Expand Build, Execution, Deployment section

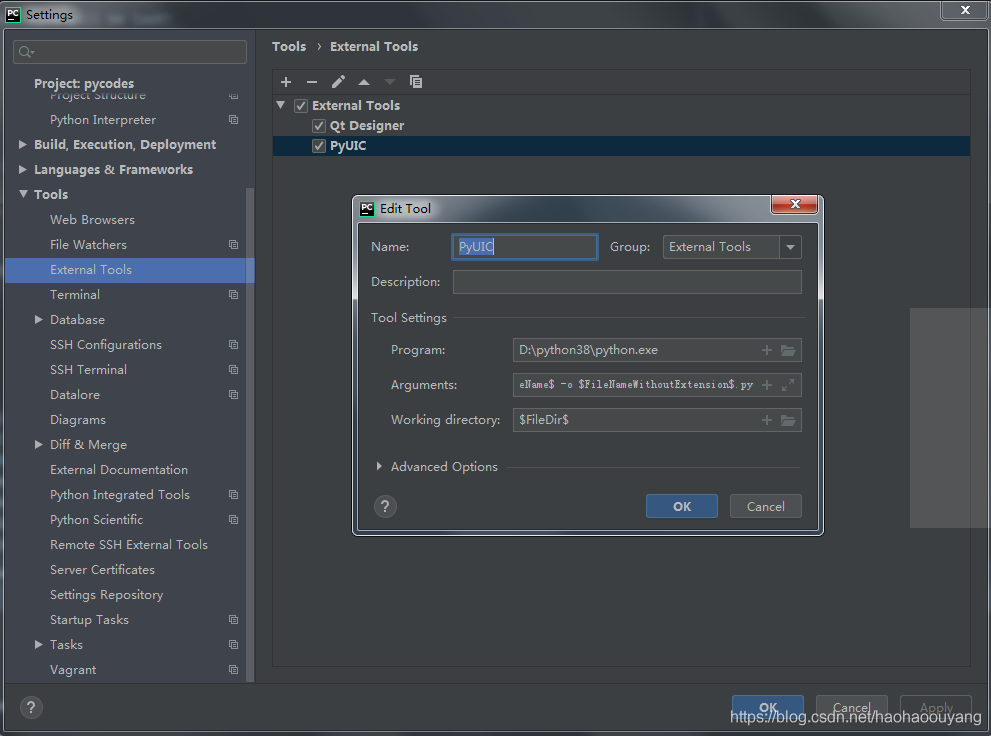point(23,145)
